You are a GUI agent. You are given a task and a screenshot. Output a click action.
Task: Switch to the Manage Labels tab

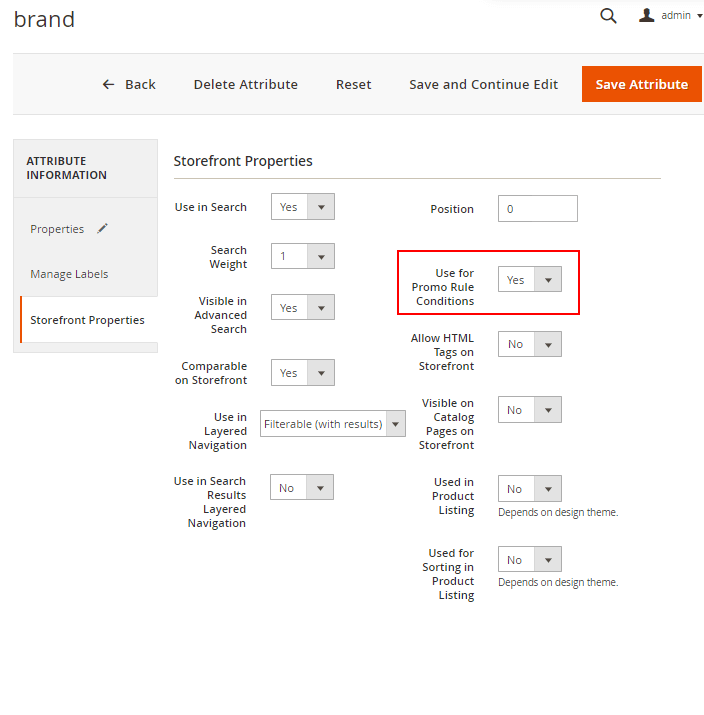coord(69,274)
